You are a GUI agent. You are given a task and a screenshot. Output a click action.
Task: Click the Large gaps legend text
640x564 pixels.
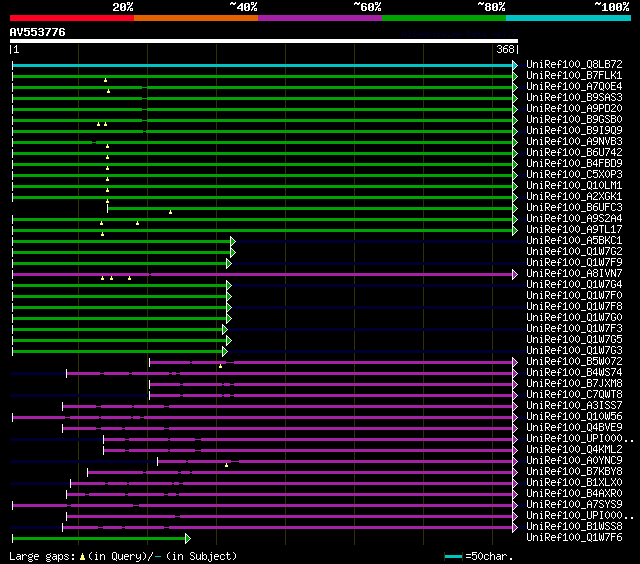point(42,556)
